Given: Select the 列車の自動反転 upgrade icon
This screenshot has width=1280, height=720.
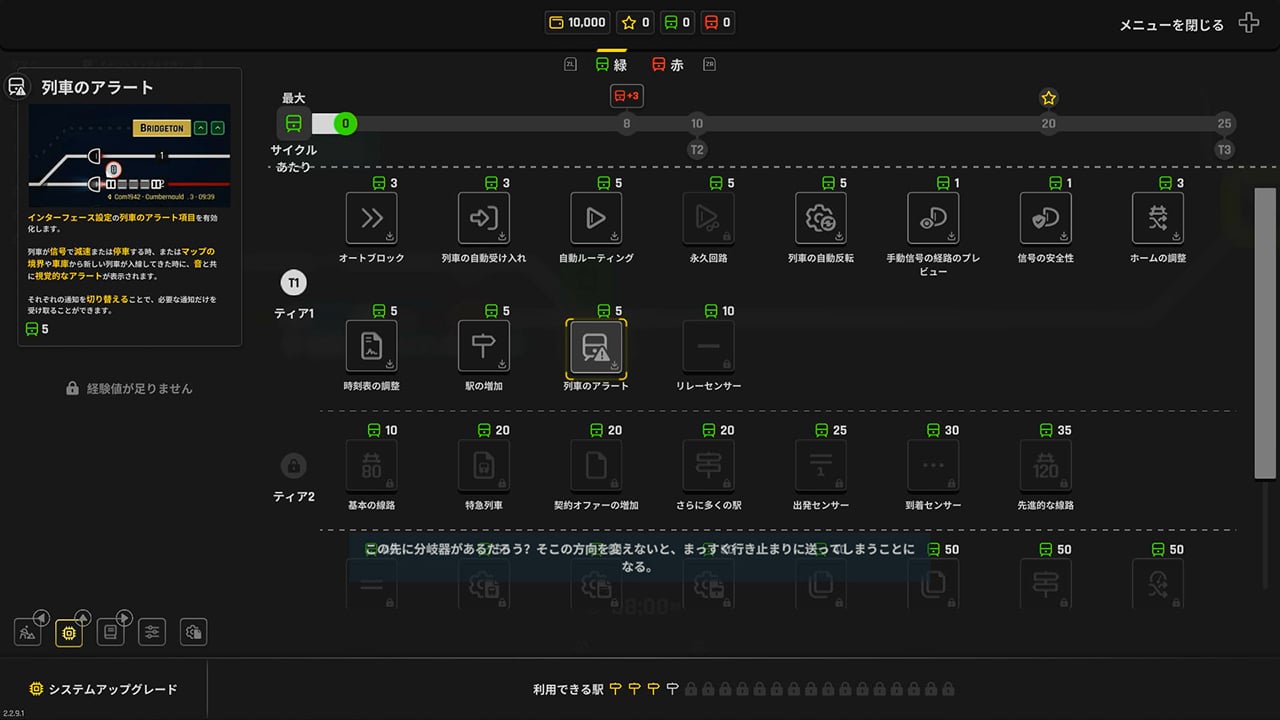Looking at the screenshot, I should pos(821,218).
